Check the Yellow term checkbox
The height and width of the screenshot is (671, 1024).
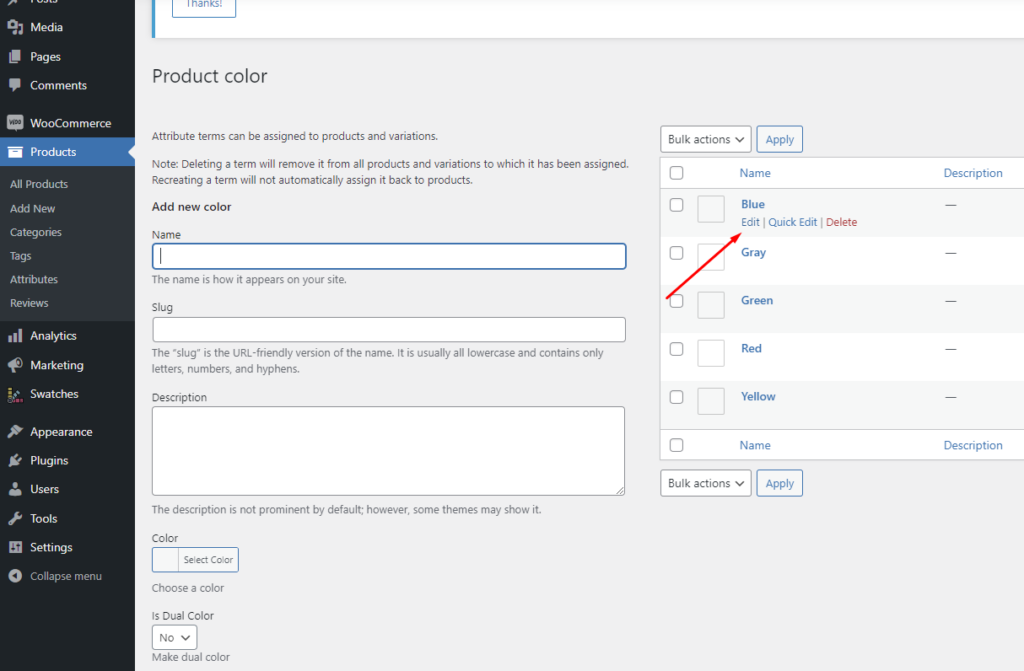pos(677,397)
